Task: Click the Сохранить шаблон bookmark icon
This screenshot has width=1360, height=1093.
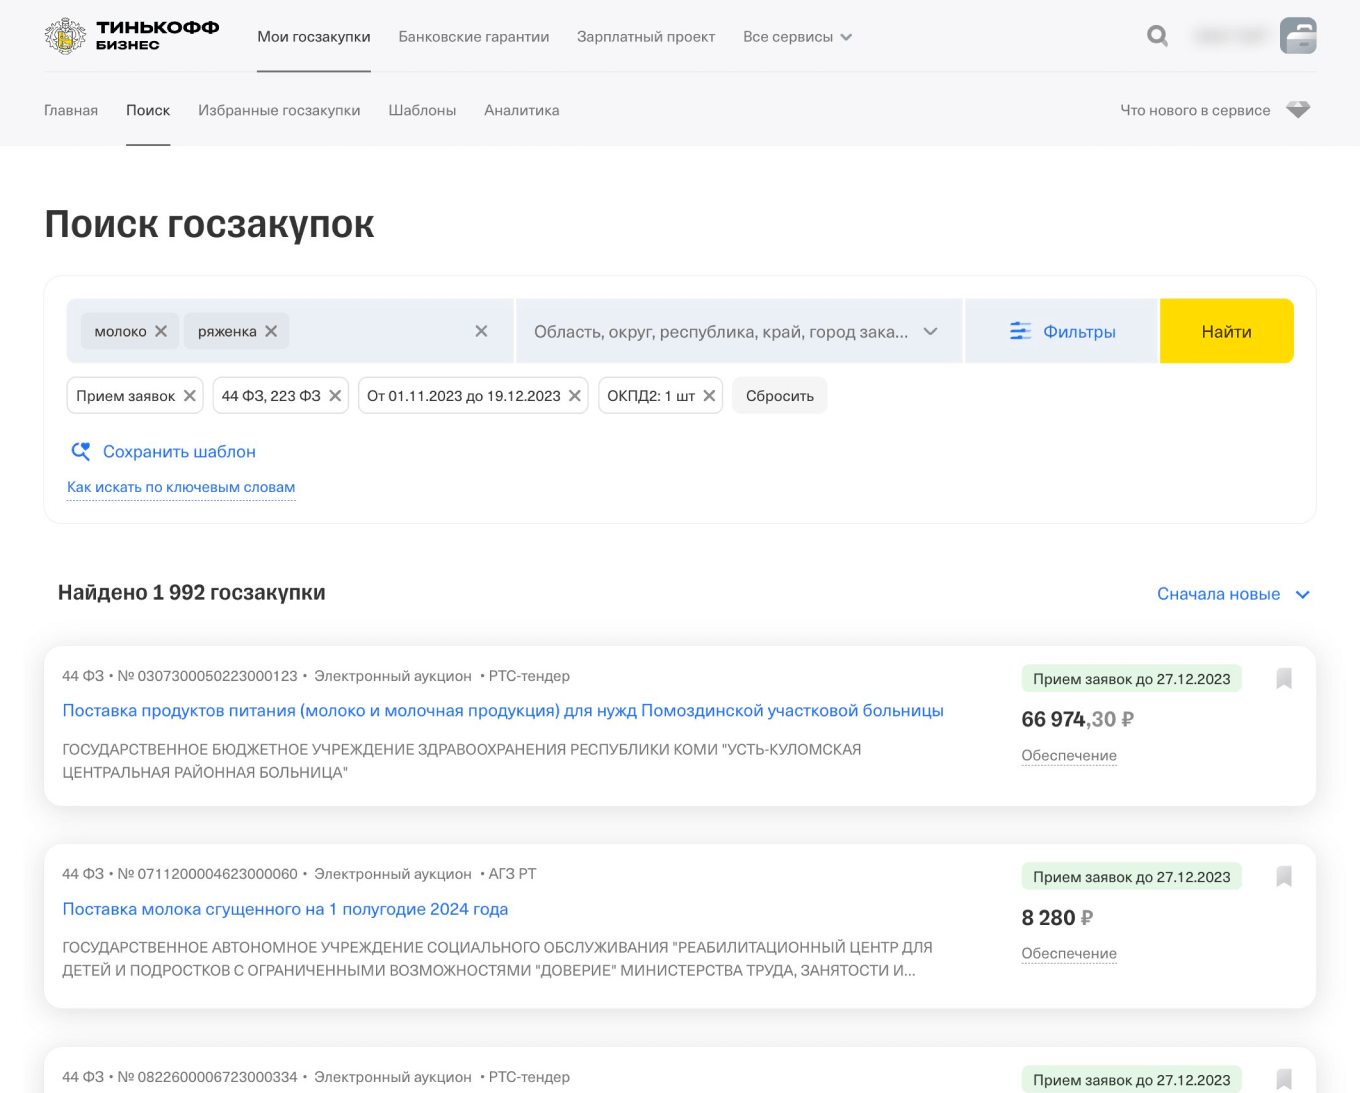Action: pos(81,451)
